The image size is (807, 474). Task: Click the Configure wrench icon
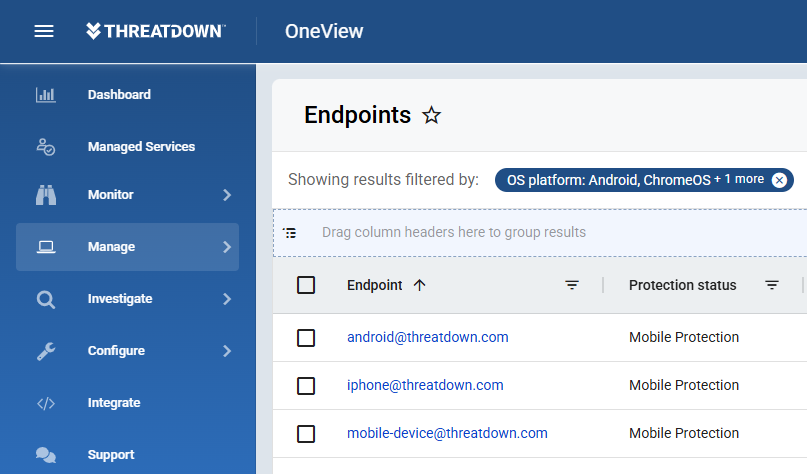tap(46, 351)
